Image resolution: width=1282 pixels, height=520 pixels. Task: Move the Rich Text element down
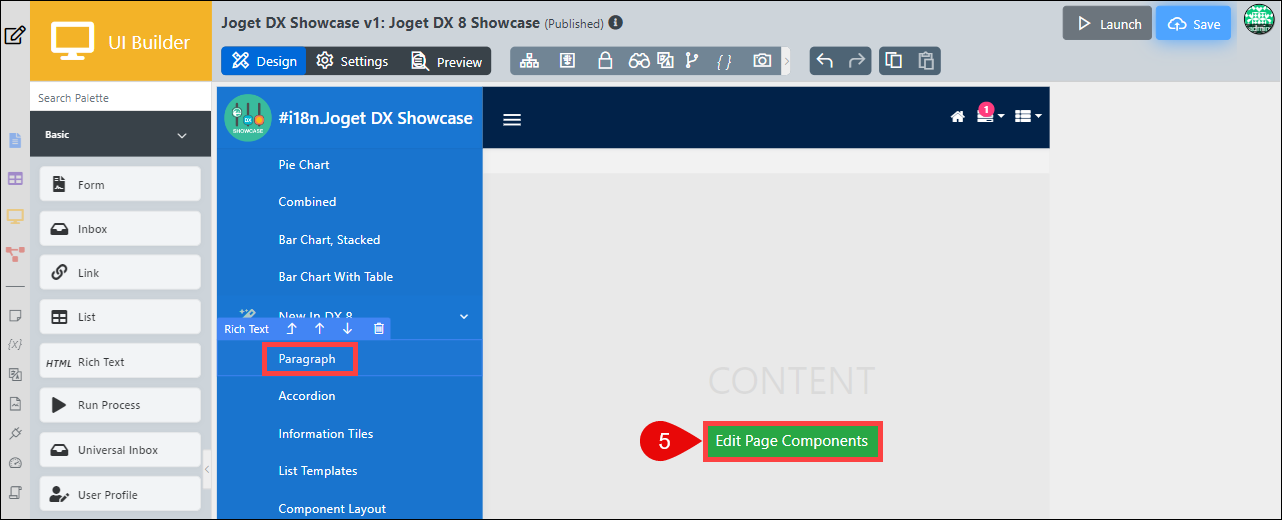(x=348, y=329)
